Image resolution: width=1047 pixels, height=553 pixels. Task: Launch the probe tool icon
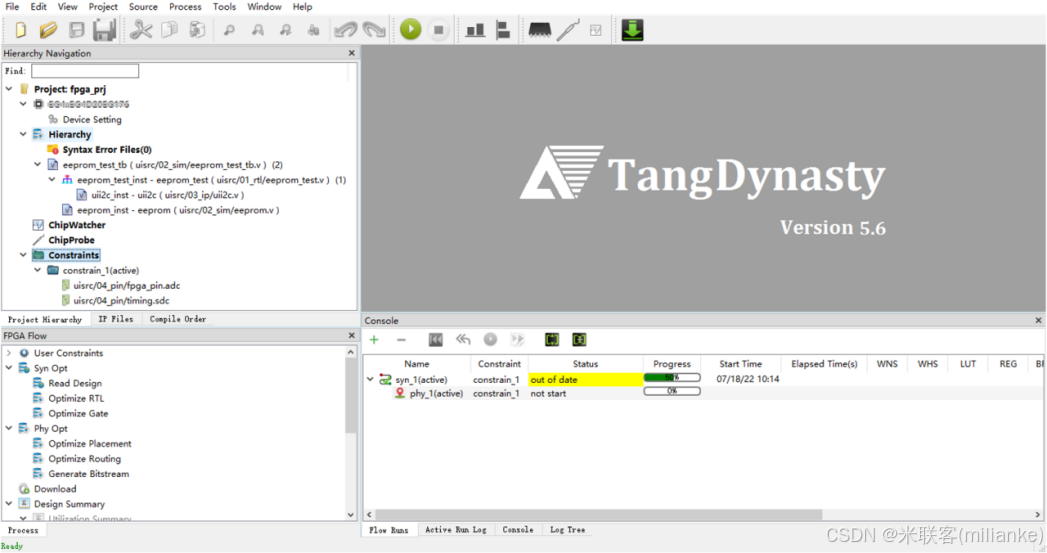568,30
